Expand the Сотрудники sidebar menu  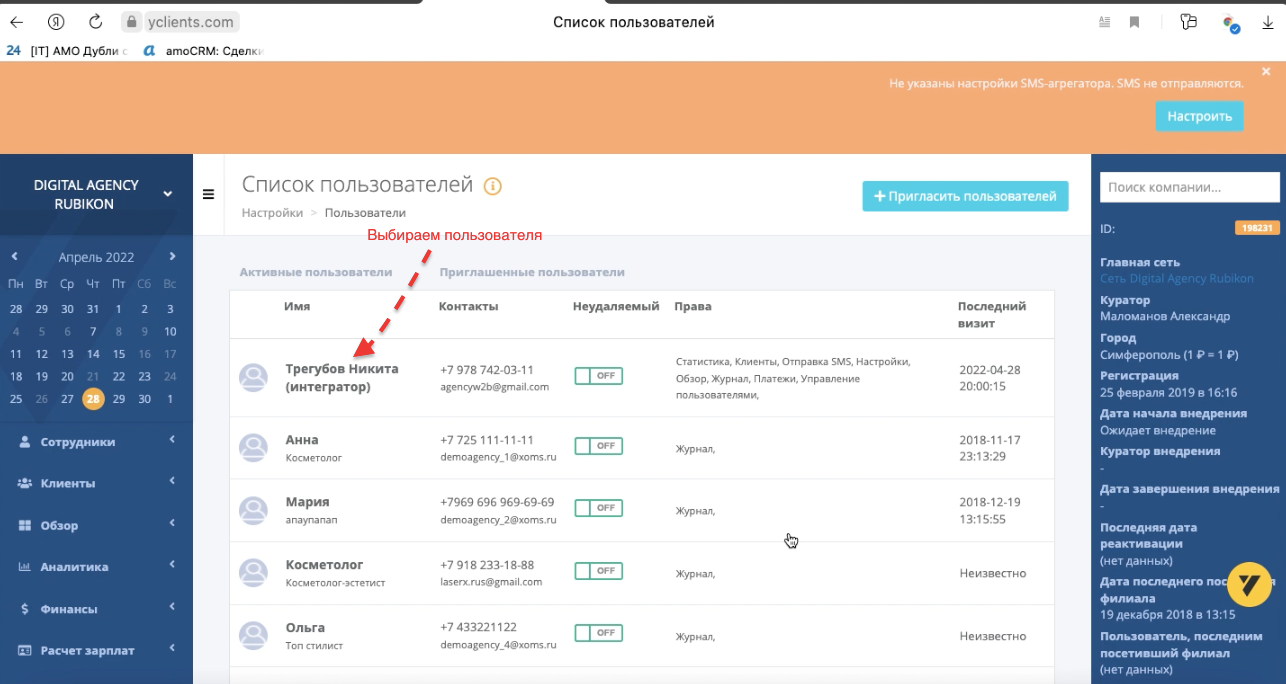pyautogui.click(x=96, y=441)
